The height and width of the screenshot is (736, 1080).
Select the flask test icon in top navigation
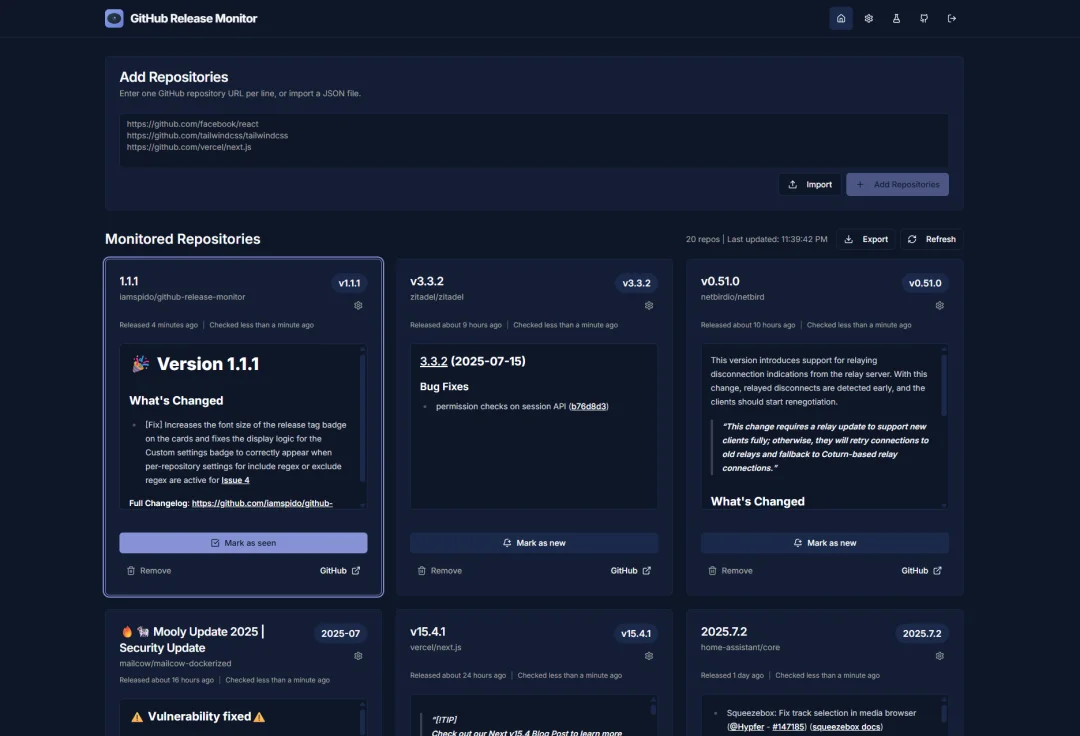click(x=896, y=18)
